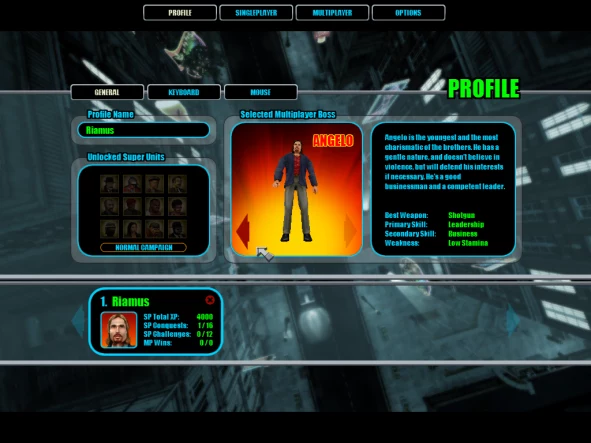Select the woman with long dark hair super unit
Viewport: 591px width, 443px height.
132,229
